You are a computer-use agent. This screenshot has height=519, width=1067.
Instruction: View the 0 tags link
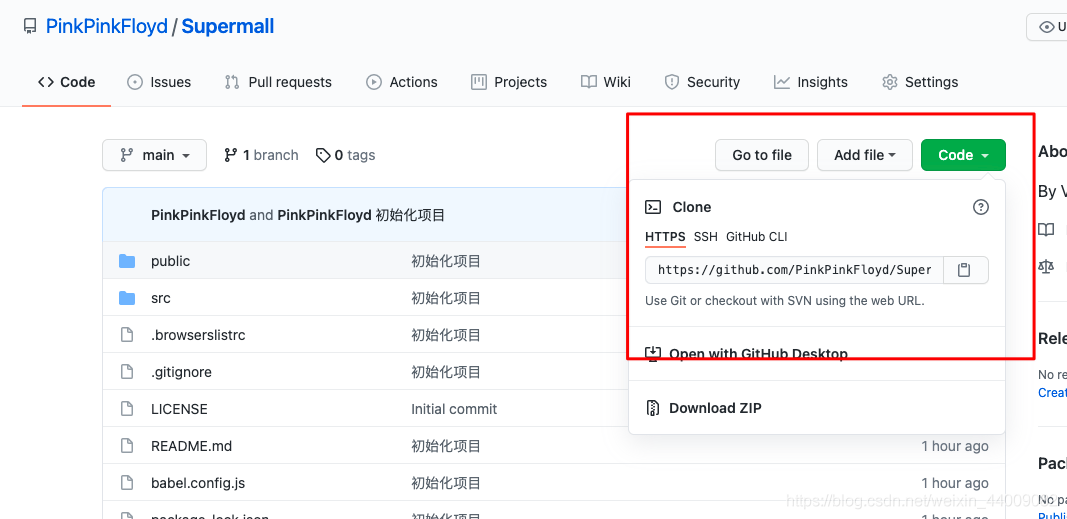point(346,155)
